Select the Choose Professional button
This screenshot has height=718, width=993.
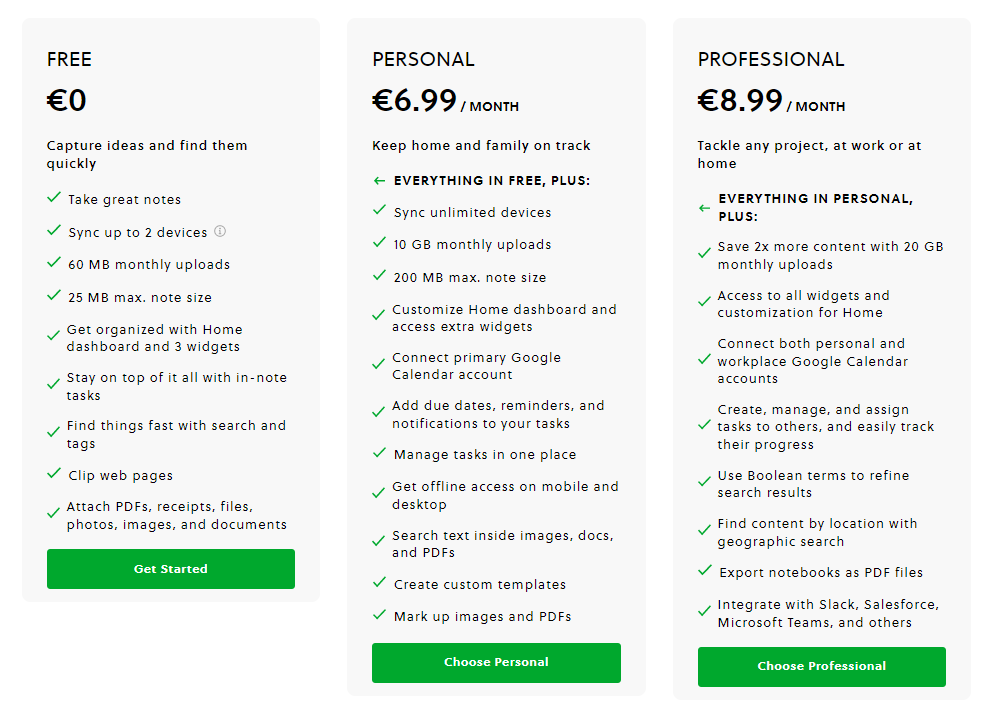(821, 666)
